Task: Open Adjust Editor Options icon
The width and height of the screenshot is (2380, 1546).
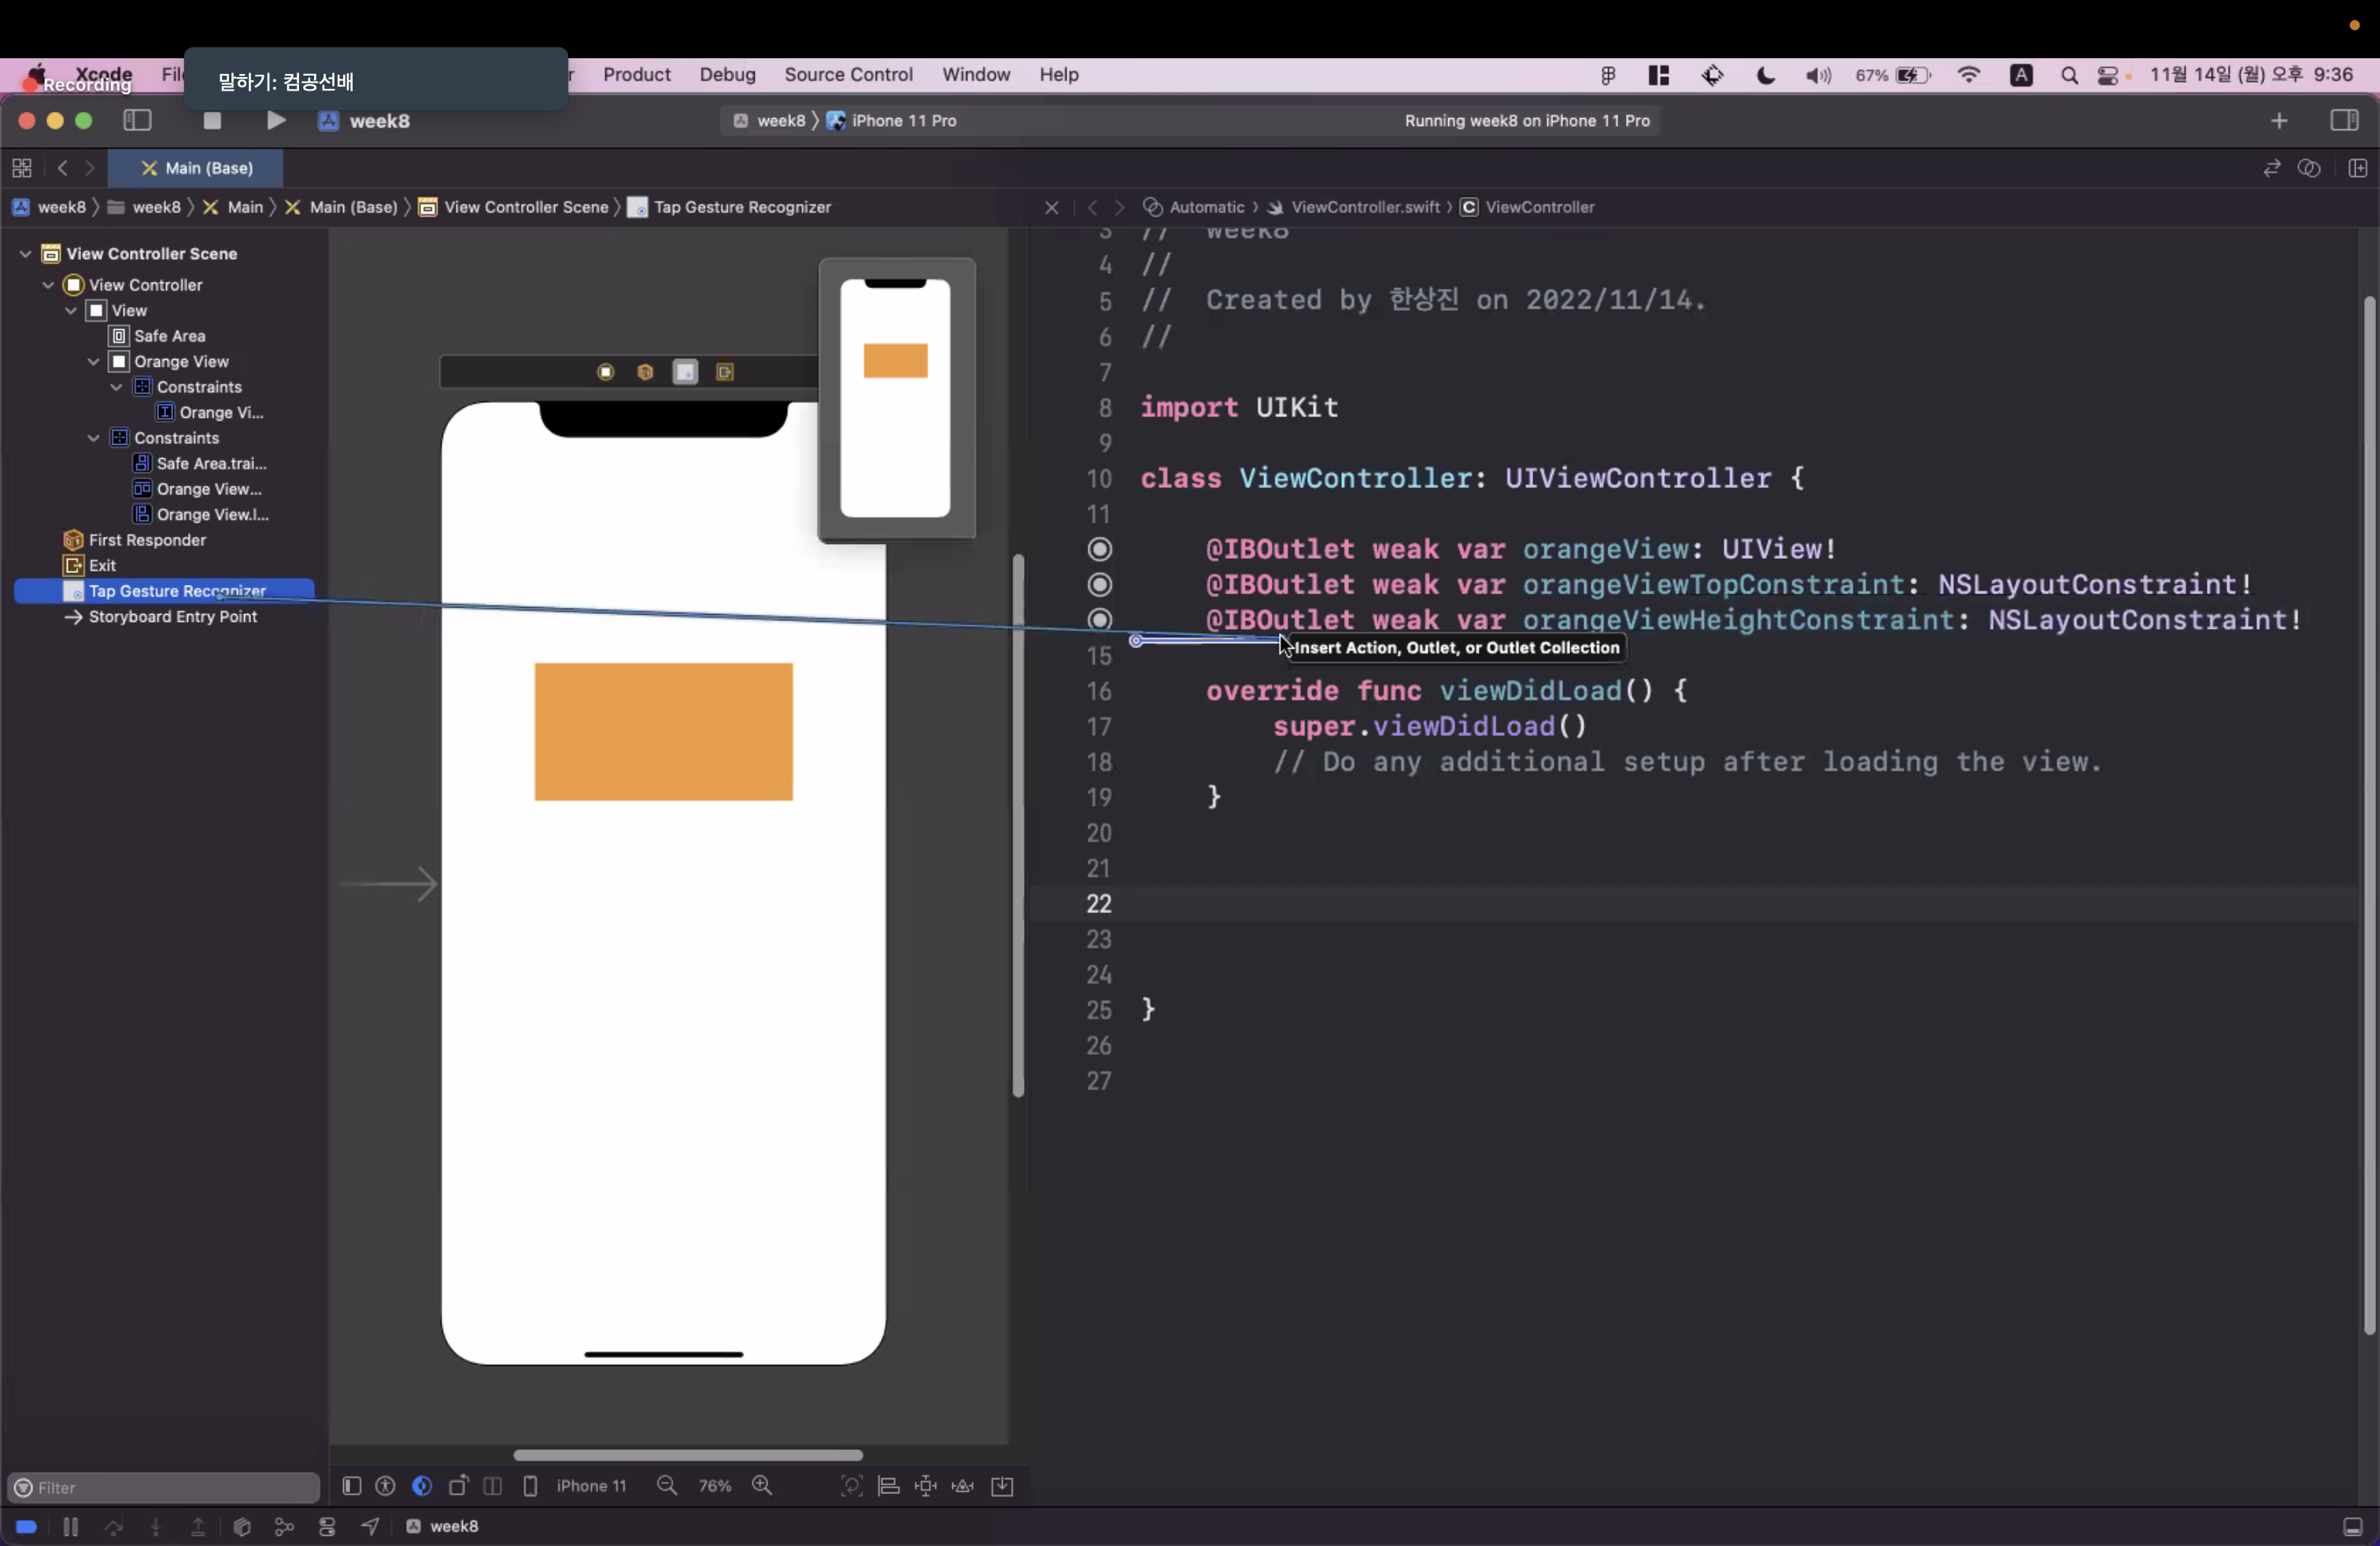Action: click(x=2309, y=168)
